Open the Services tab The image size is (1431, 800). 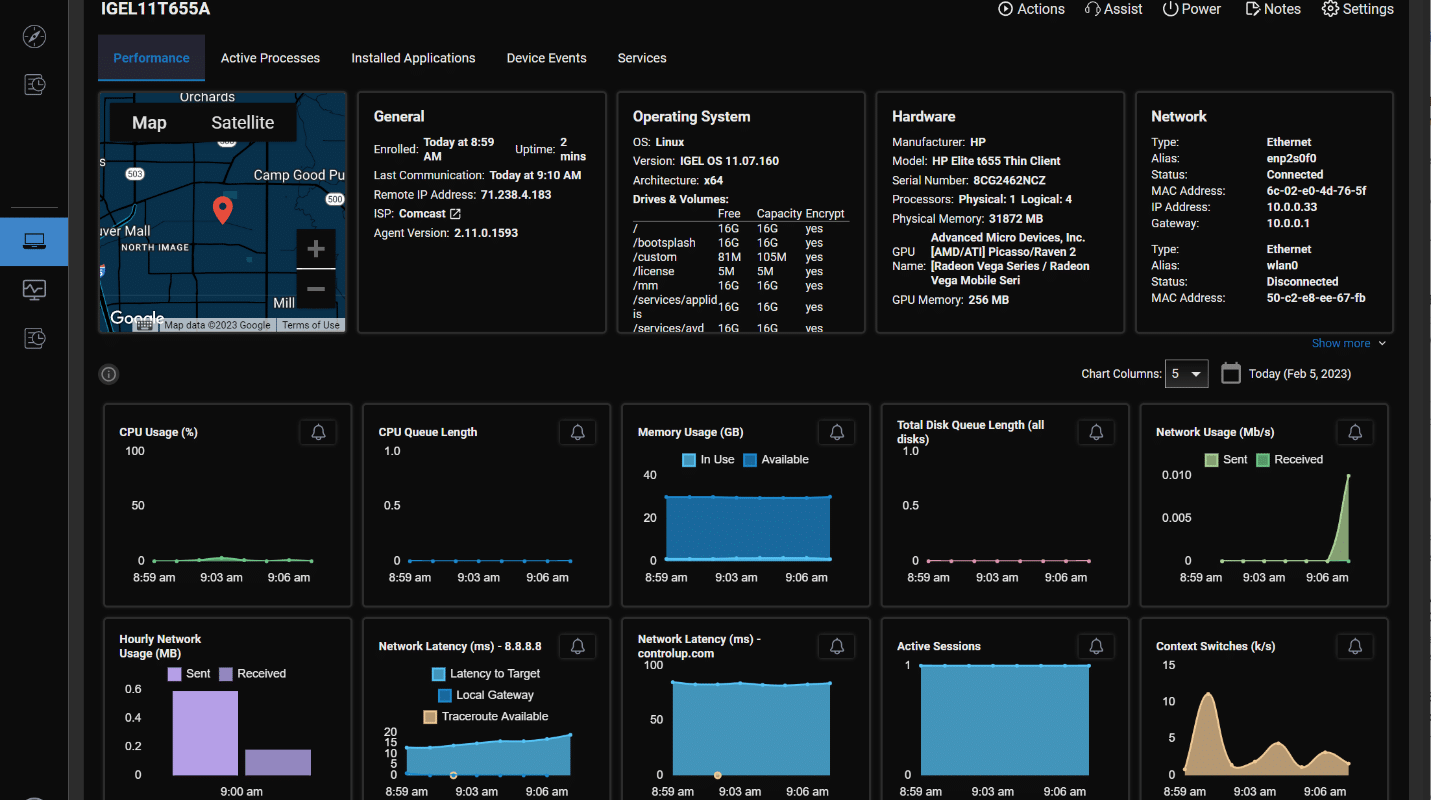tap(642, 58)
